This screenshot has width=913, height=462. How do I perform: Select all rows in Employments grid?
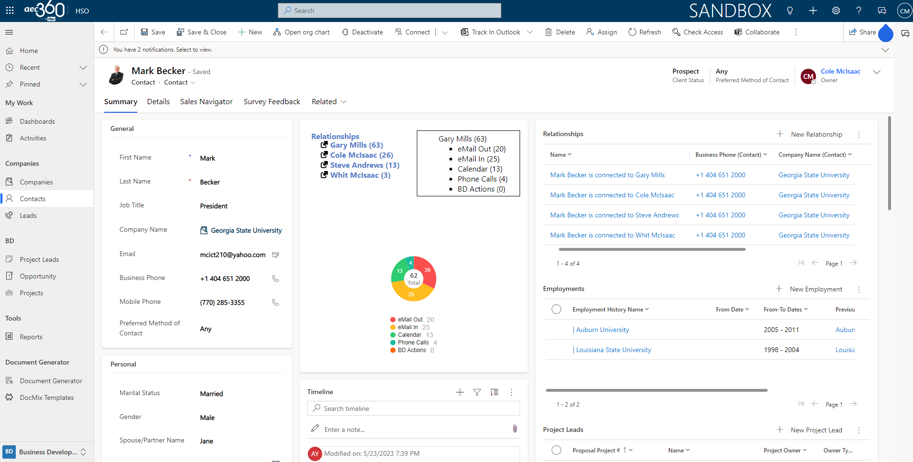point(556,309)
